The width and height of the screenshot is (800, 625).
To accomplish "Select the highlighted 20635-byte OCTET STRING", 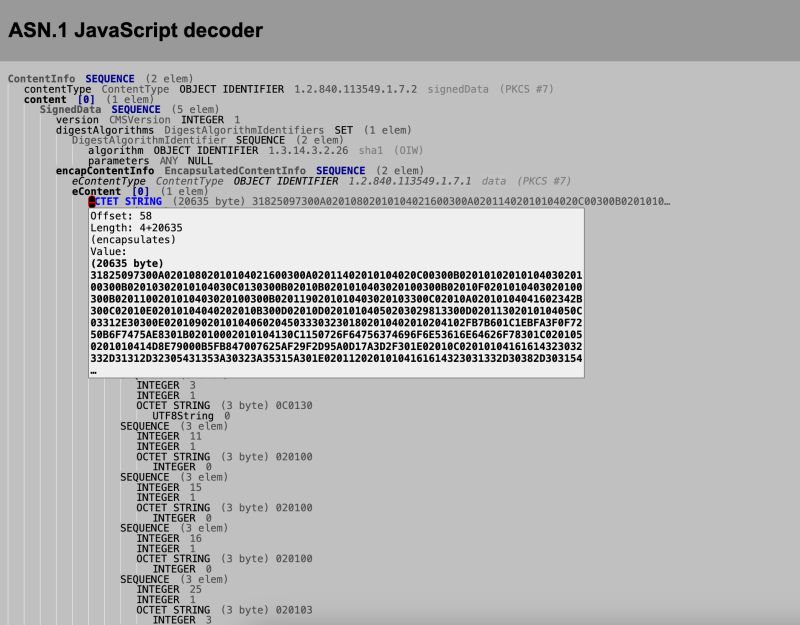I will click(x=130, y=201).
